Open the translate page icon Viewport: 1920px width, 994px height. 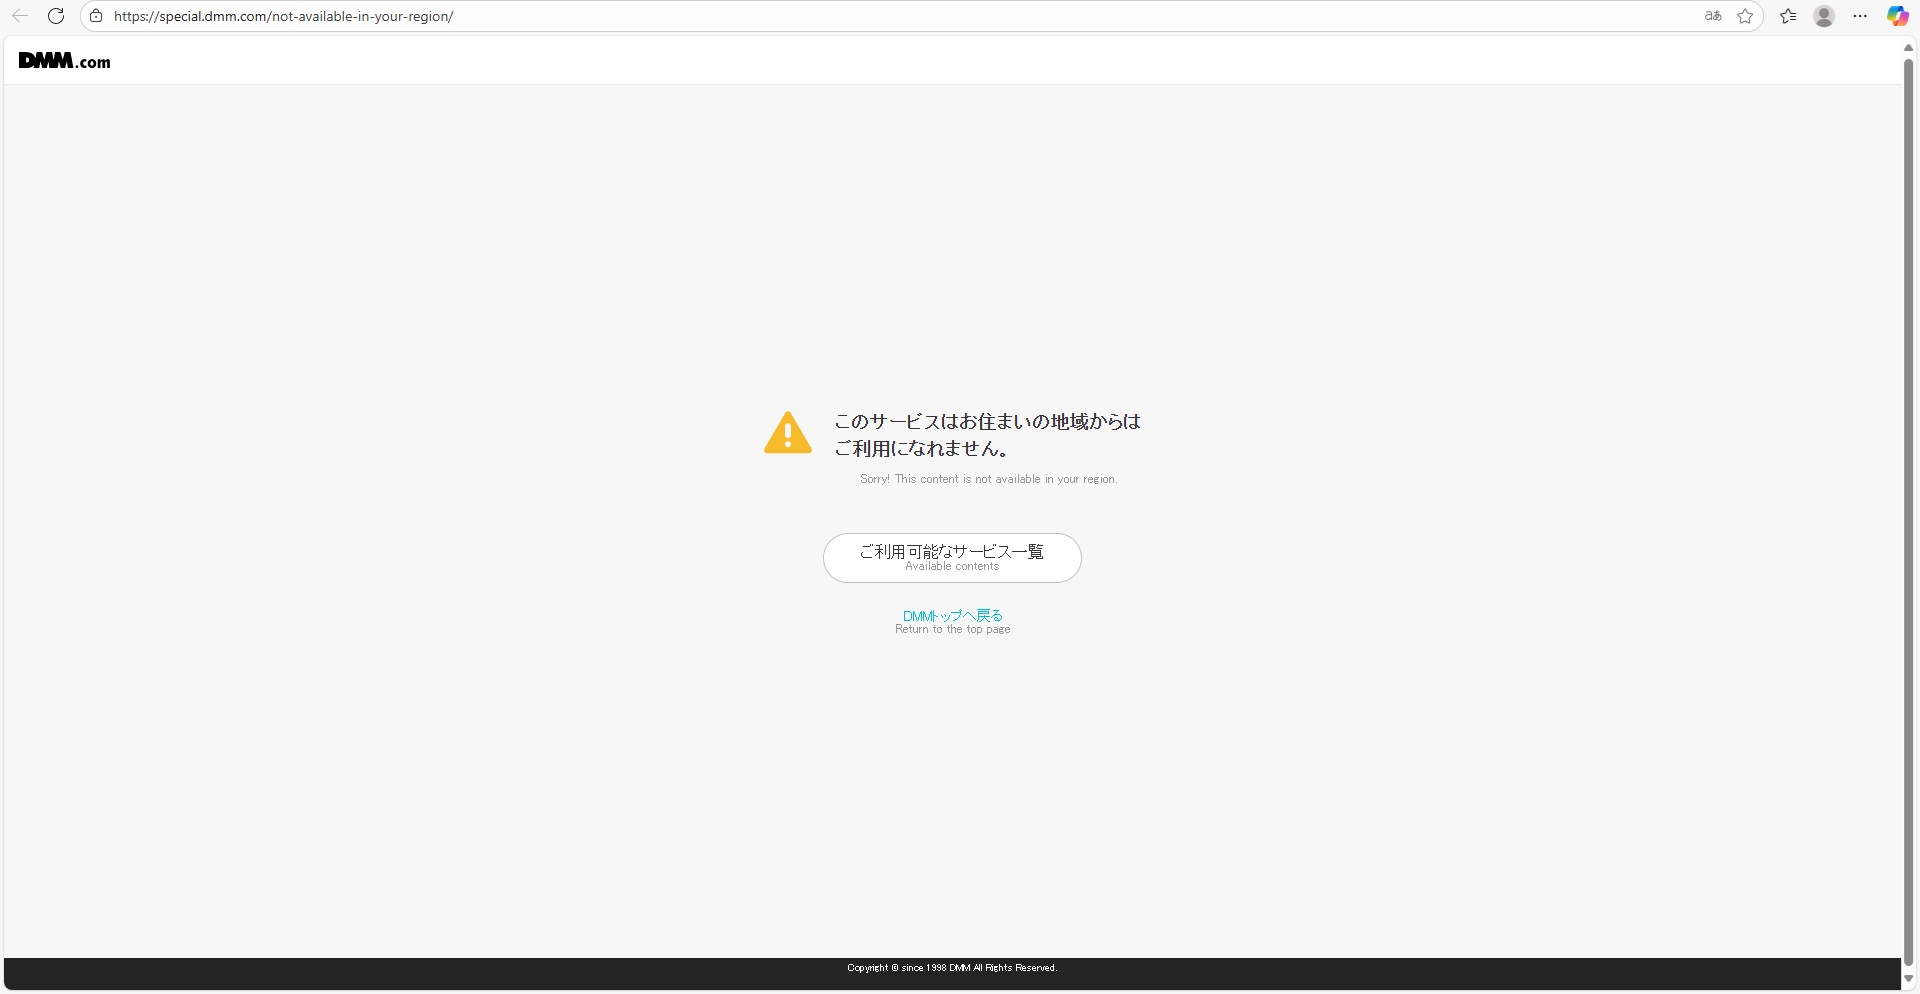click(x=1713, y=16)
